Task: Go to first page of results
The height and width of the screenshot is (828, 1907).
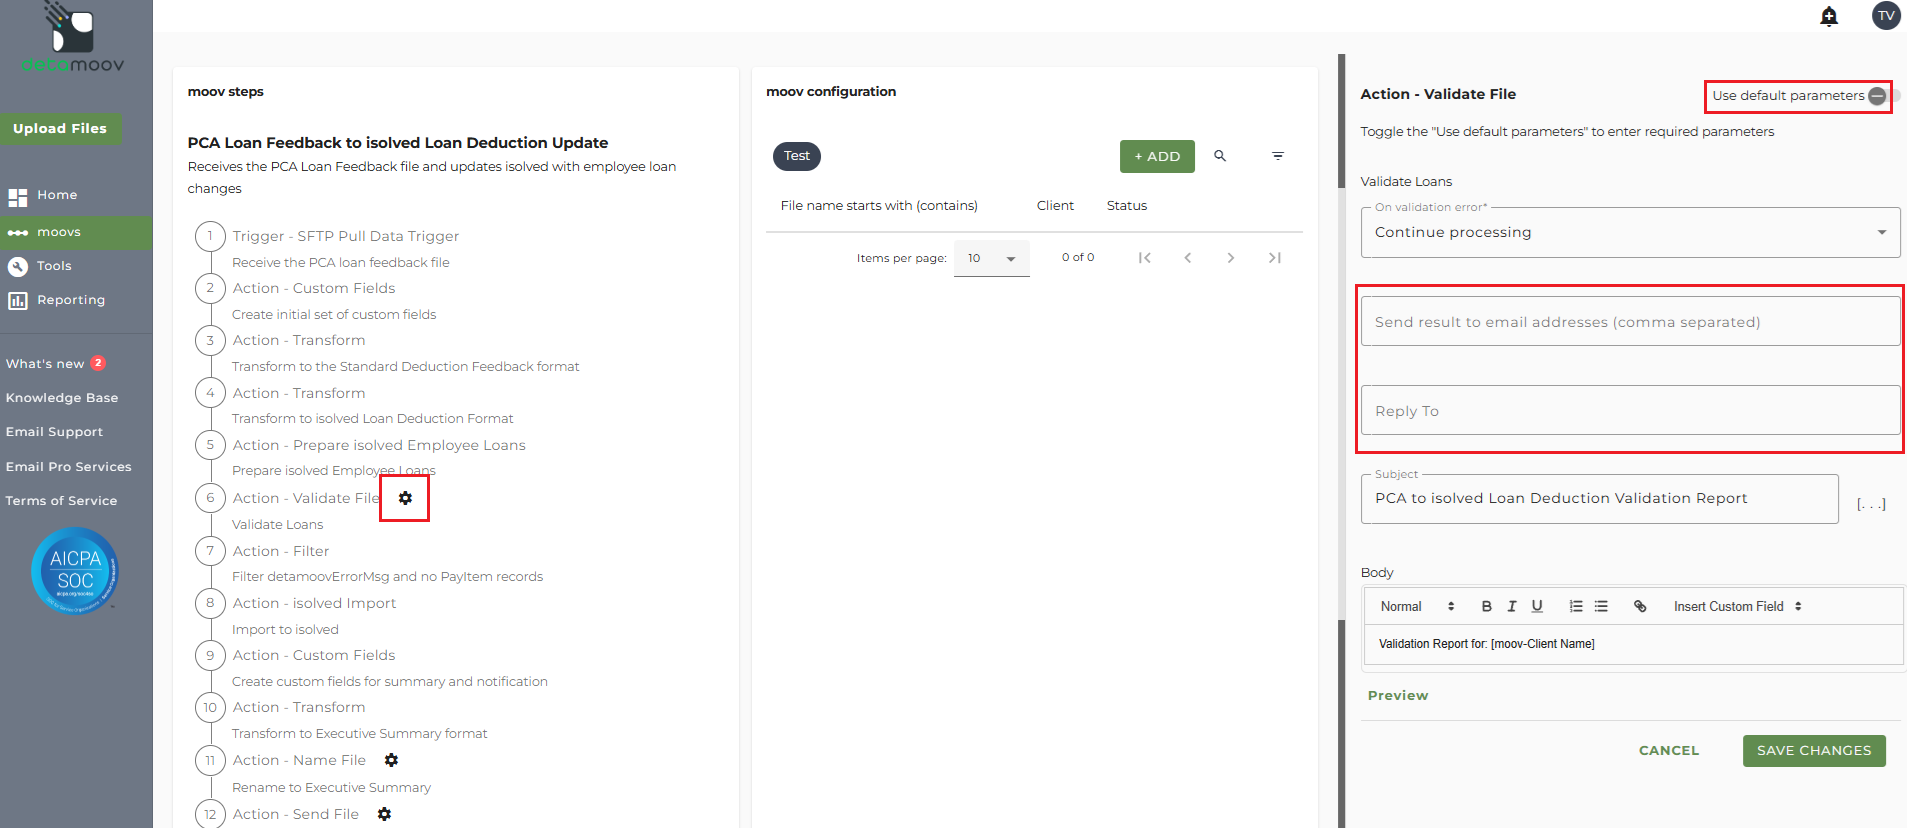Action: pyautogui.click(x=1145, y=258)
